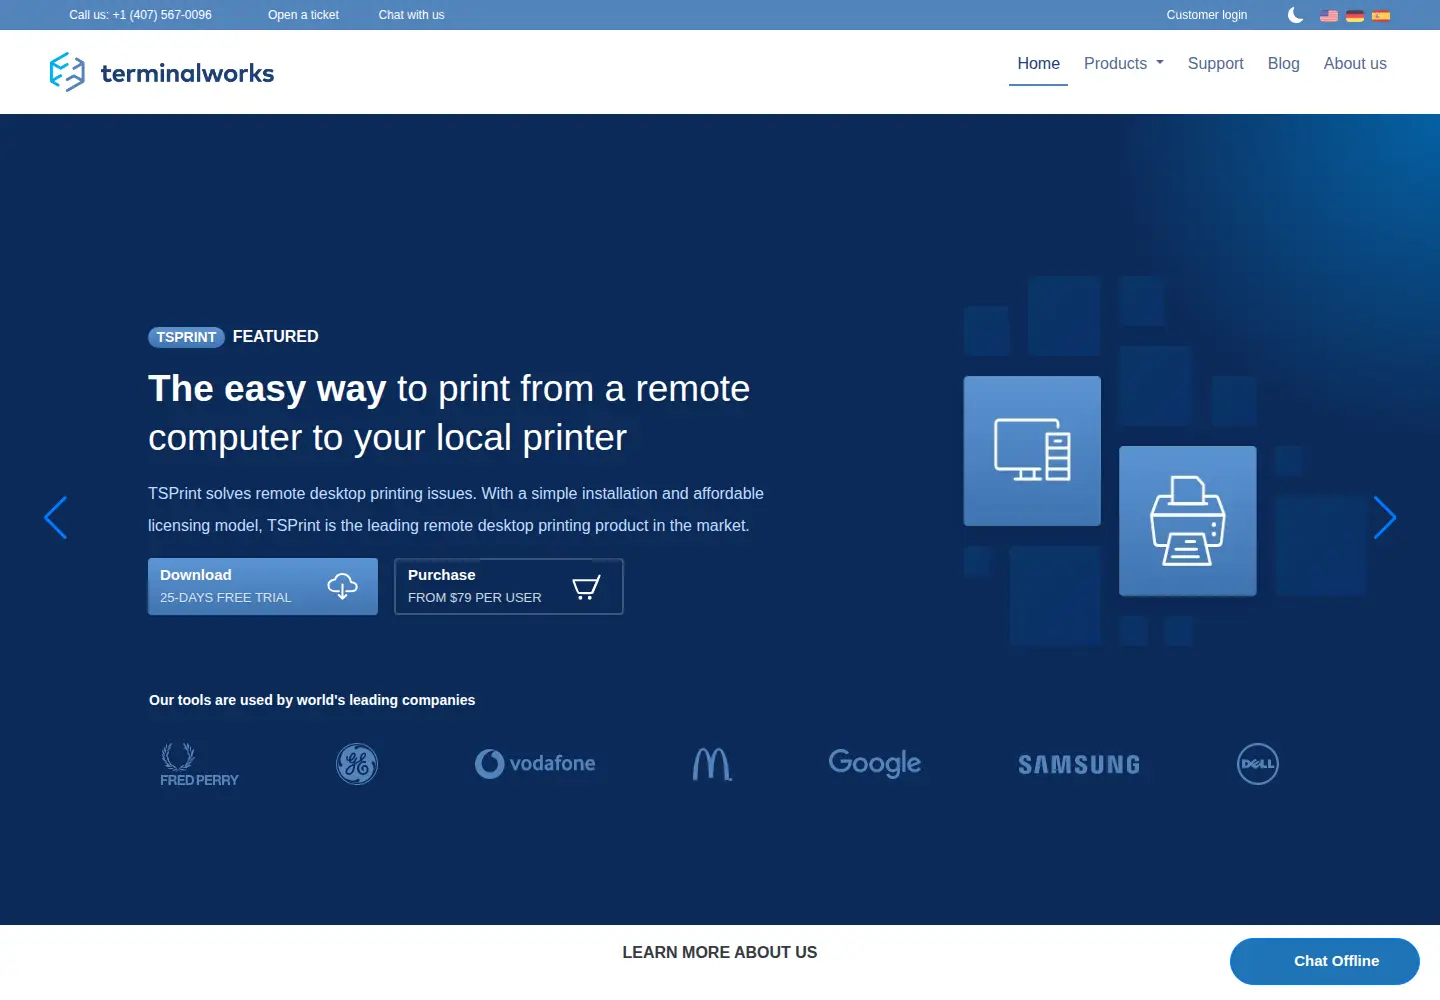Click the Fred Perry logo
Viewport: 1440px width, 1000px height.
point(199,765)
